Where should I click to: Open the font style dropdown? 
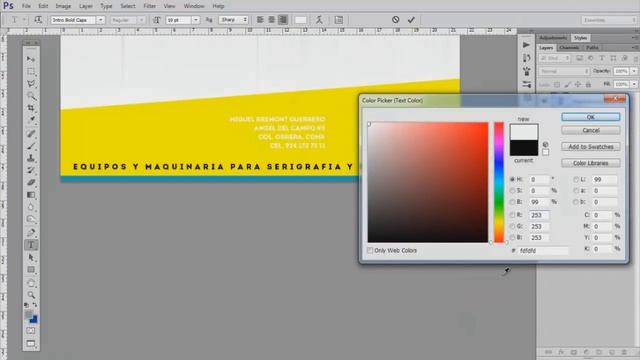[141, 20]
